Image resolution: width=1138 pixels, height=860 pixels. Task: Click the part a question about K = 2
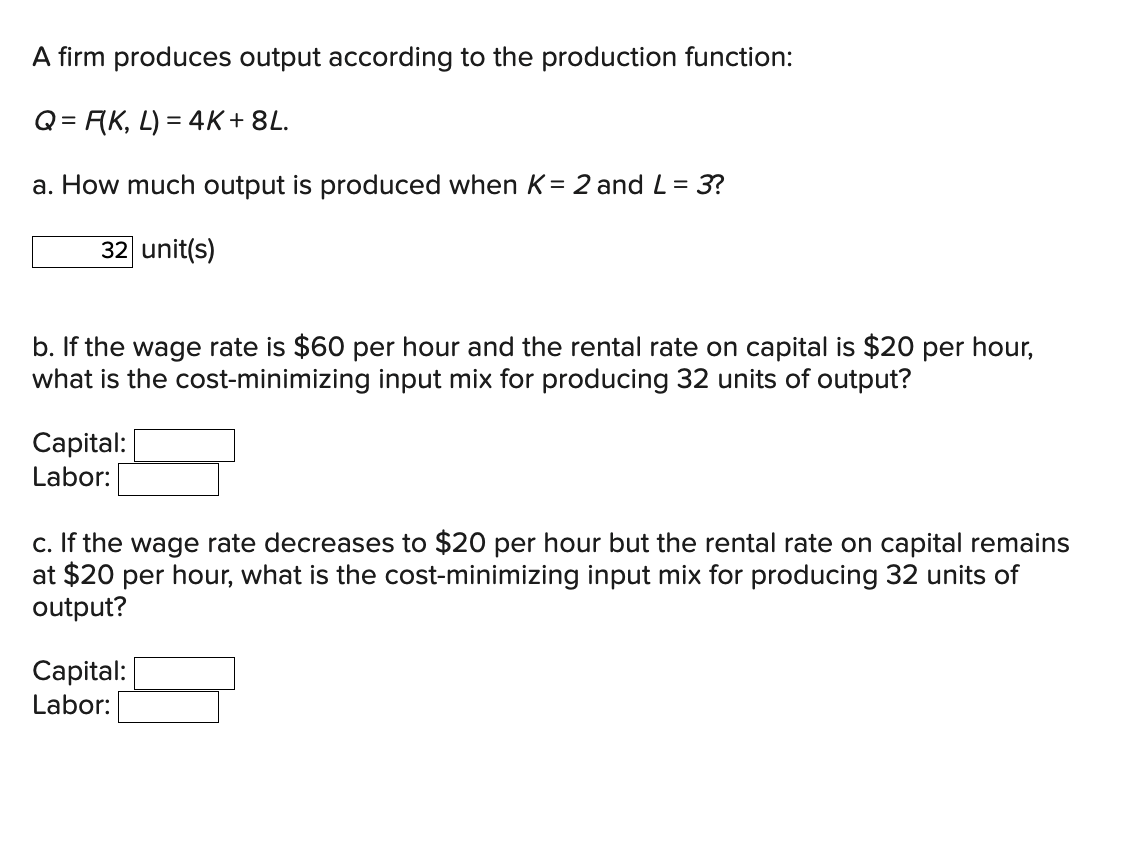(x=378, y=185)
